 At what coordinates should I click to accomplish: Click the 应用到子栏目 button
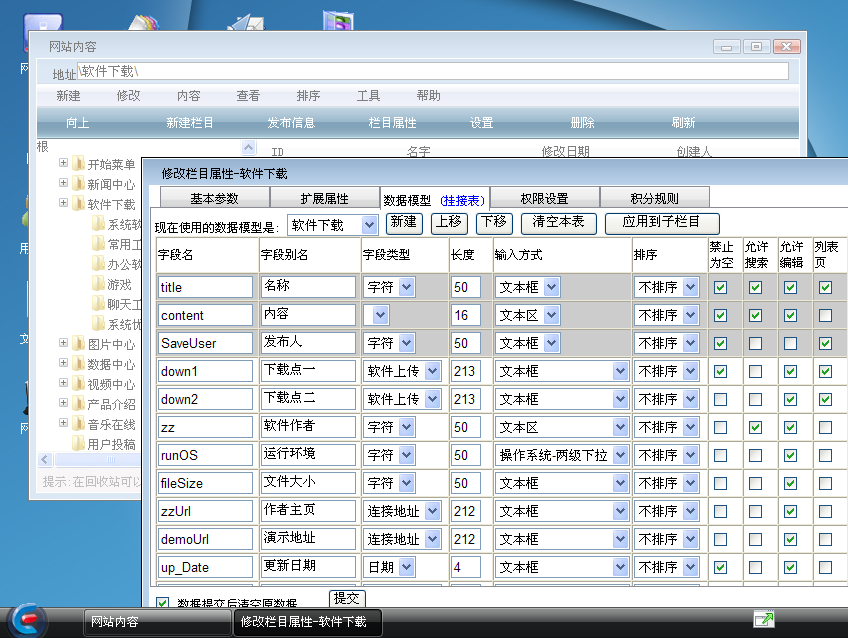661,222
